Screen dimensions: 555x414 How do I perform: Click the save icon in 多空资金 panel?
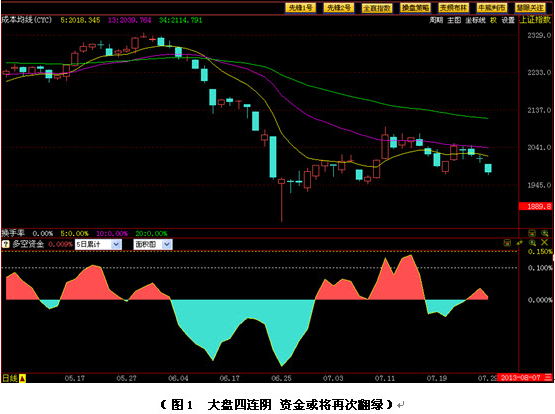pyautogui.click(x=507, y=243)
